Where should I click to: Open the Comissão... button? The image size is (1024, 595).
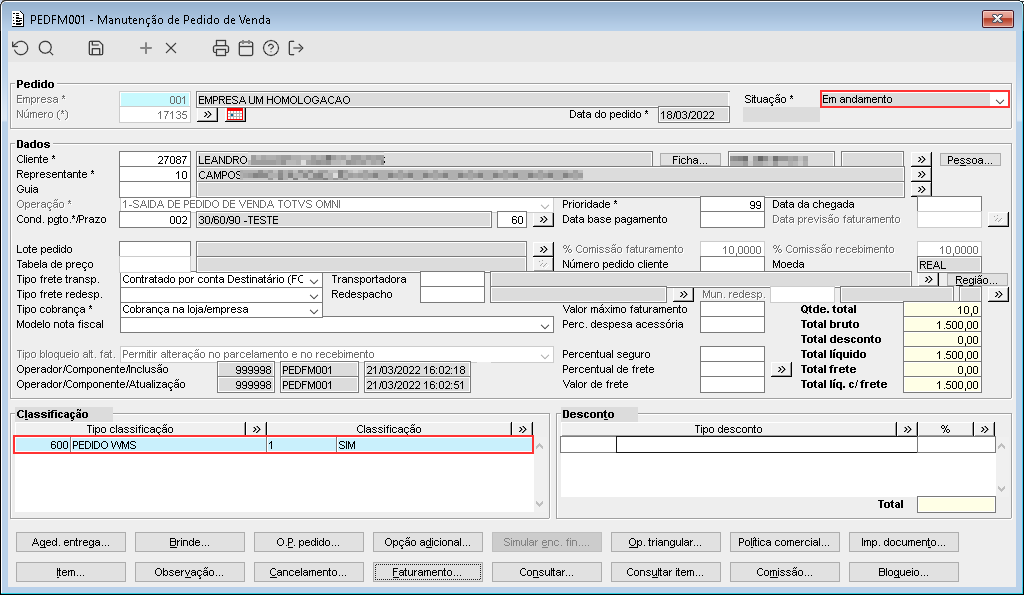[784, 572]
